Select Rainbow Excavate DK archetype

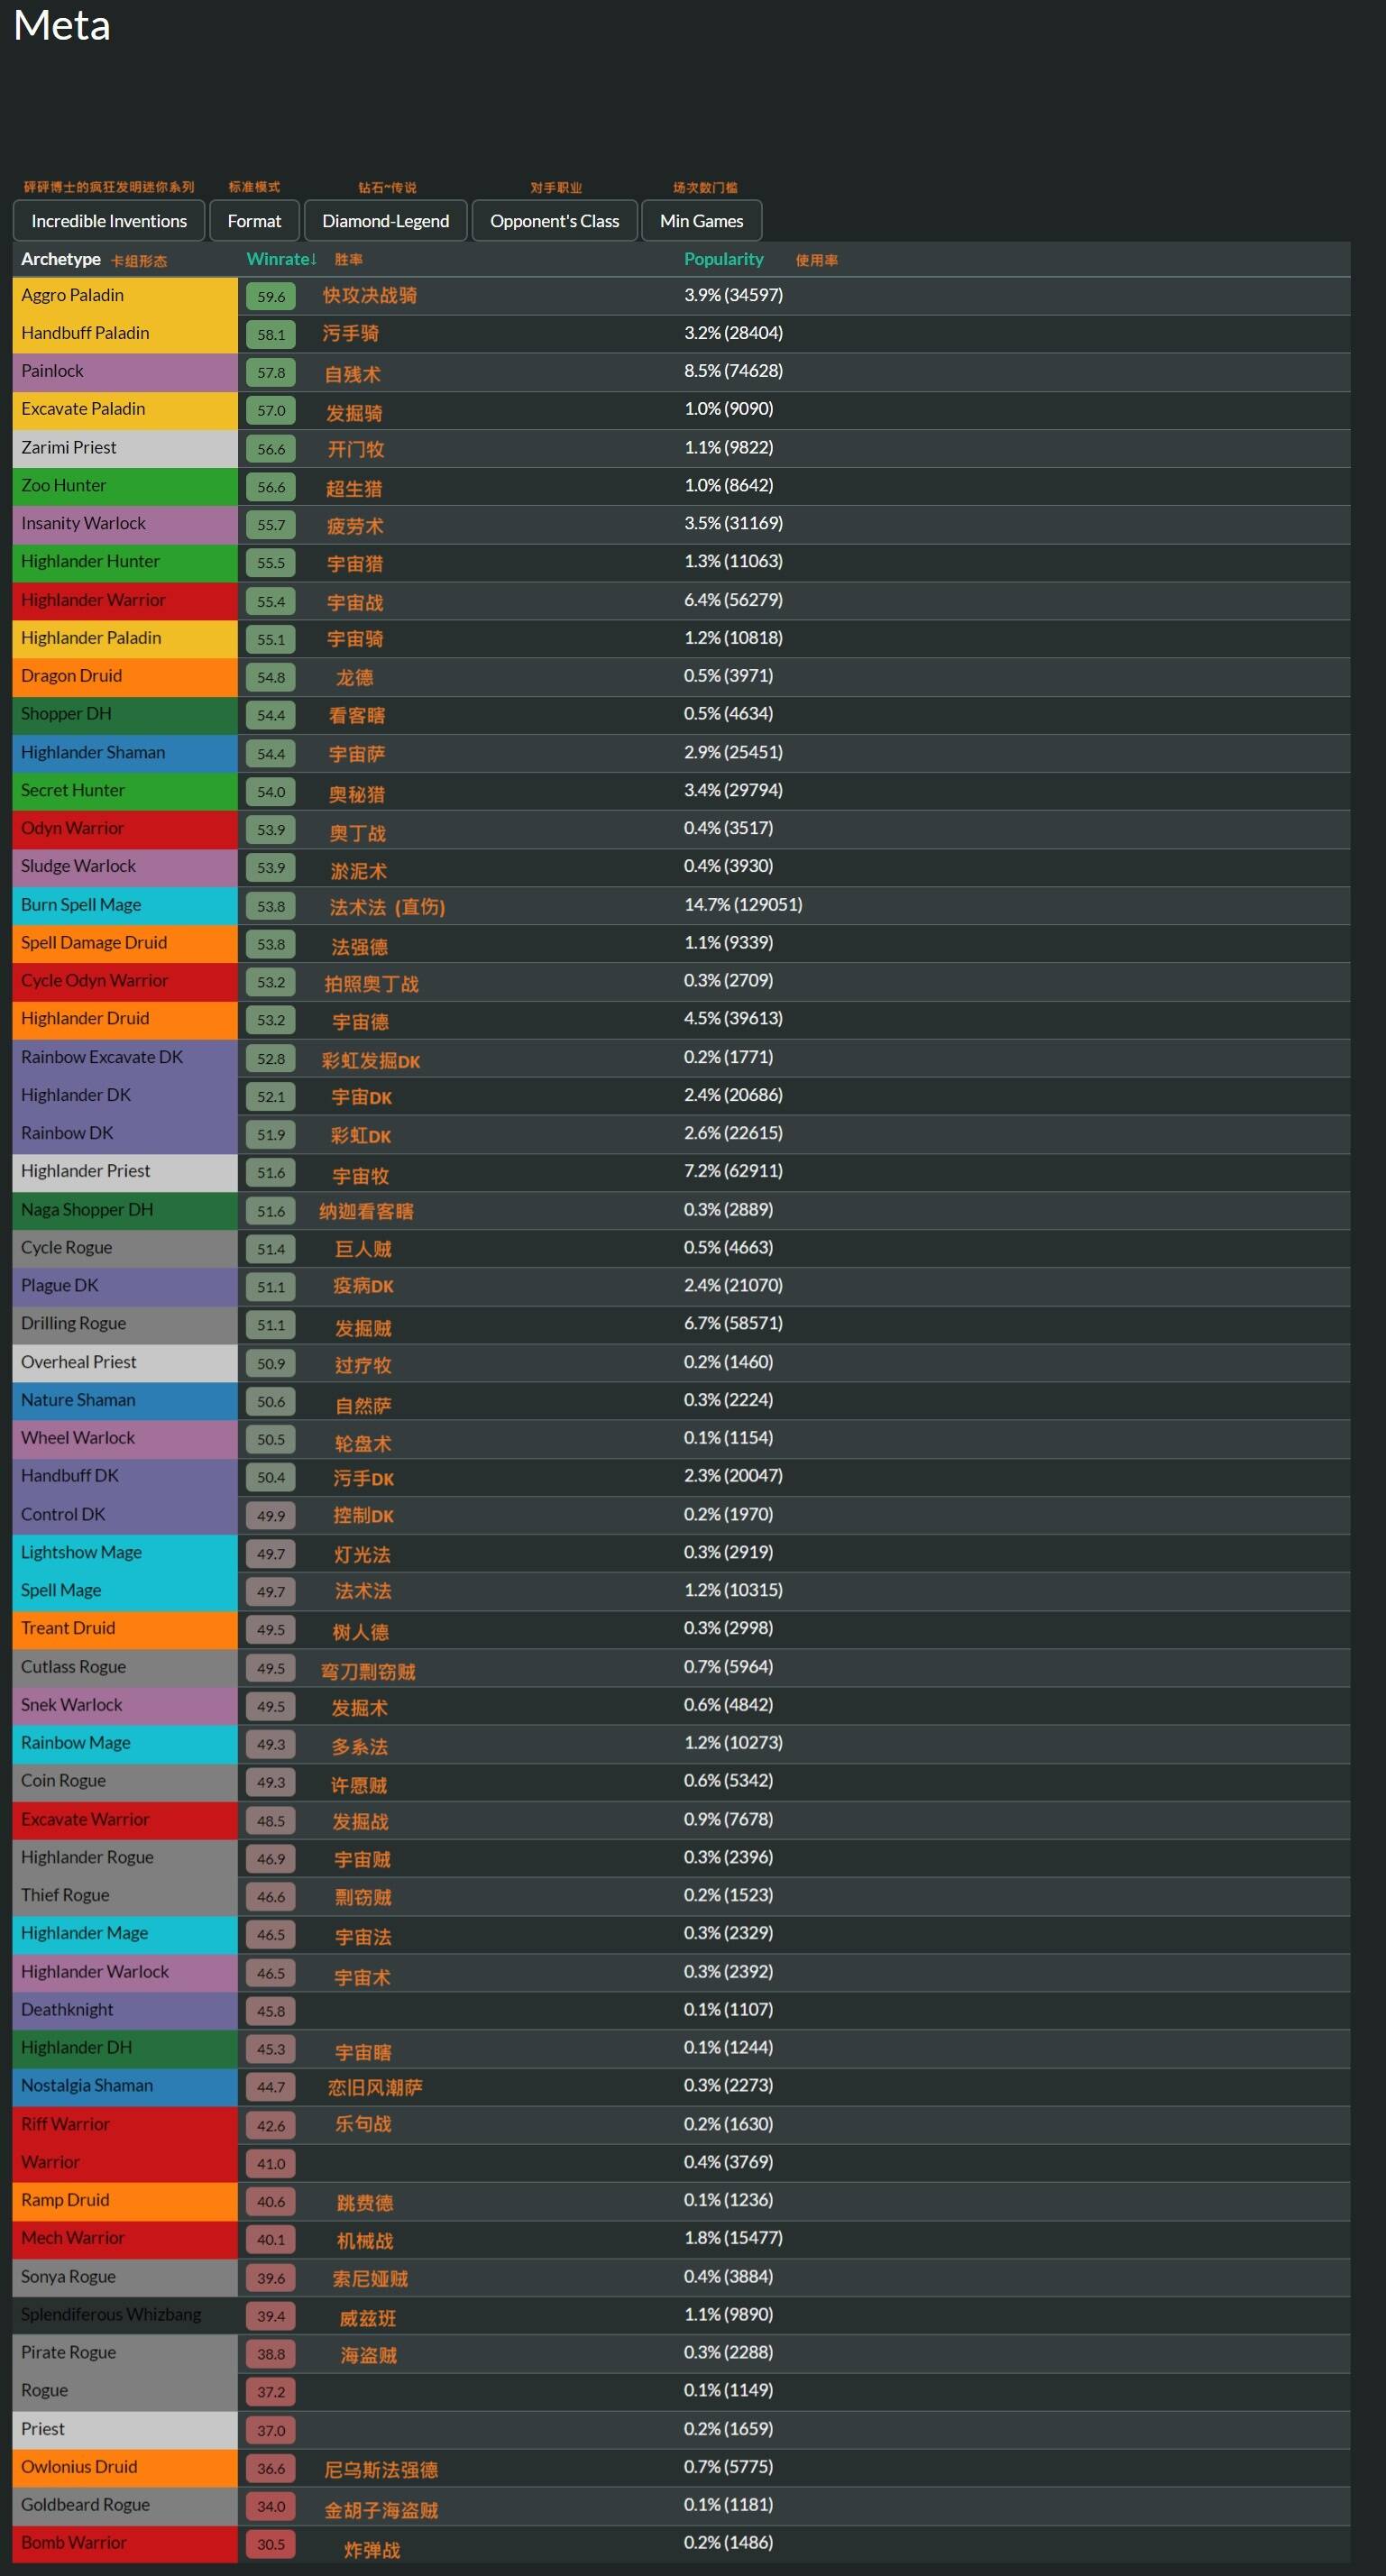[x=125, y=1058]
